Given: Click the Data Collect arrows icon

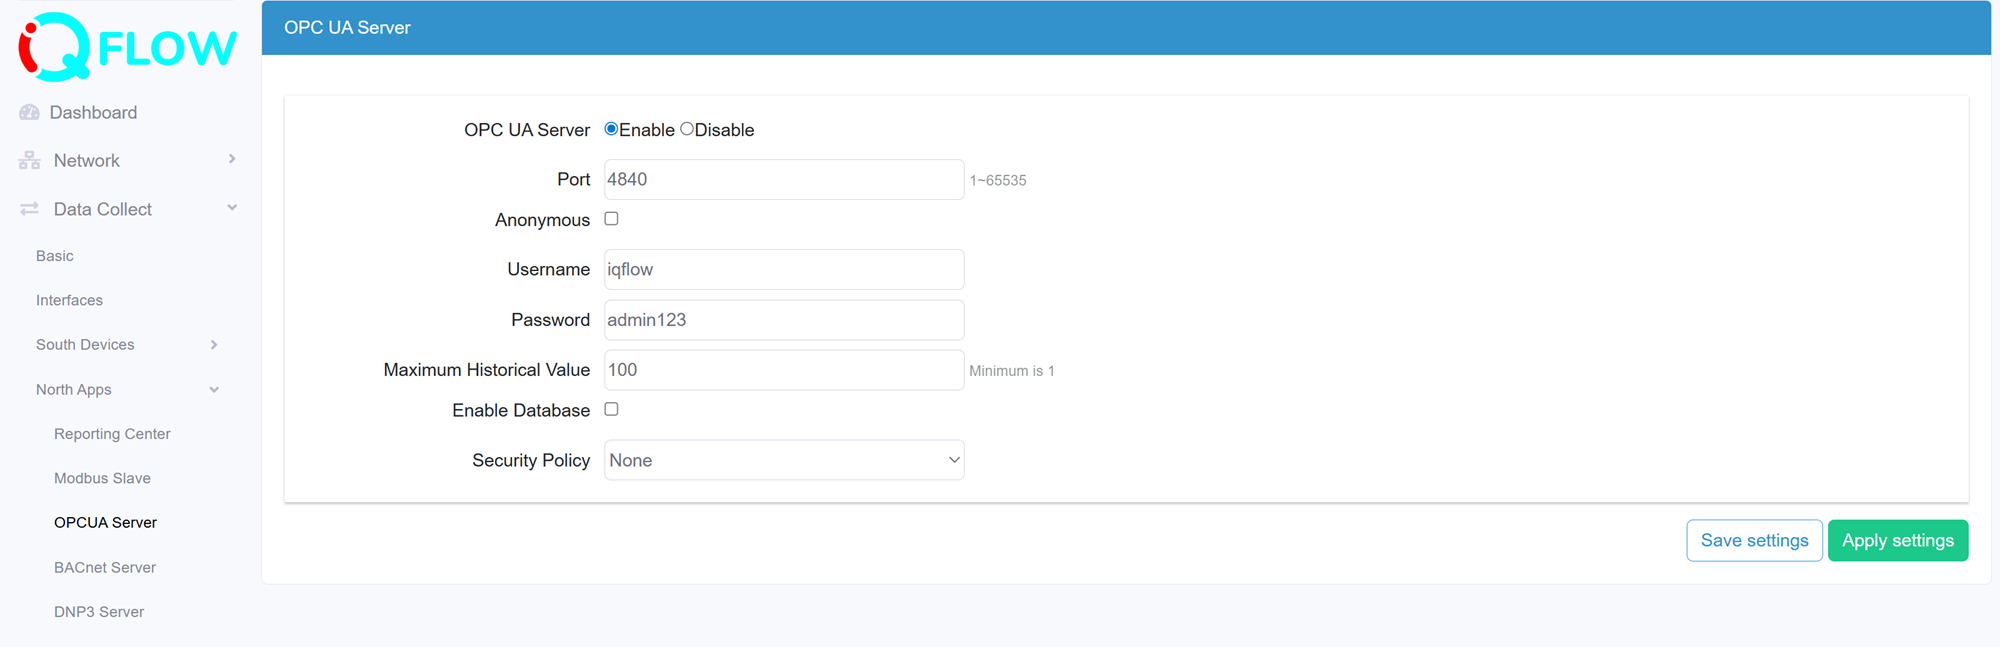Looking at the screenshot, I should [29, 209].
